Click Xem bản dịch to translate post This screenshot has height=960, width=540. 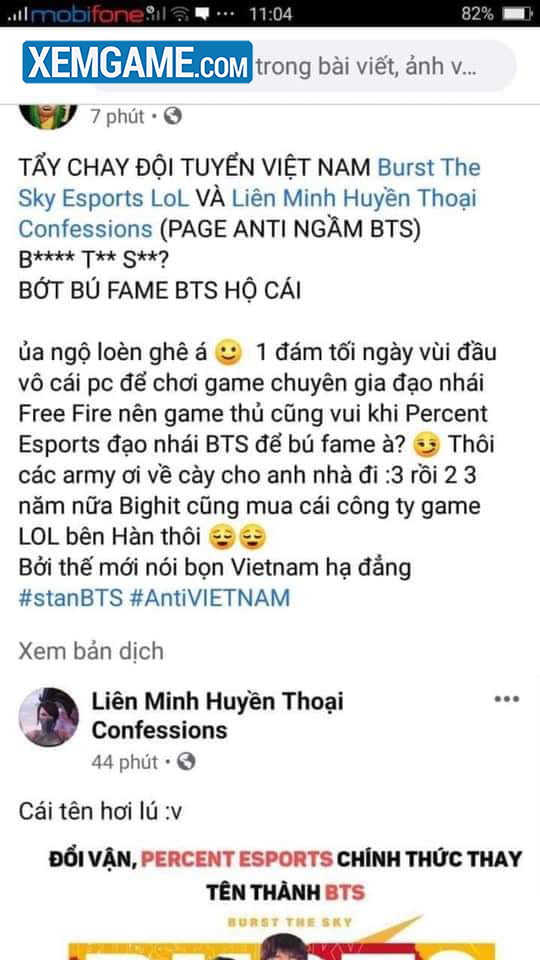91,651
